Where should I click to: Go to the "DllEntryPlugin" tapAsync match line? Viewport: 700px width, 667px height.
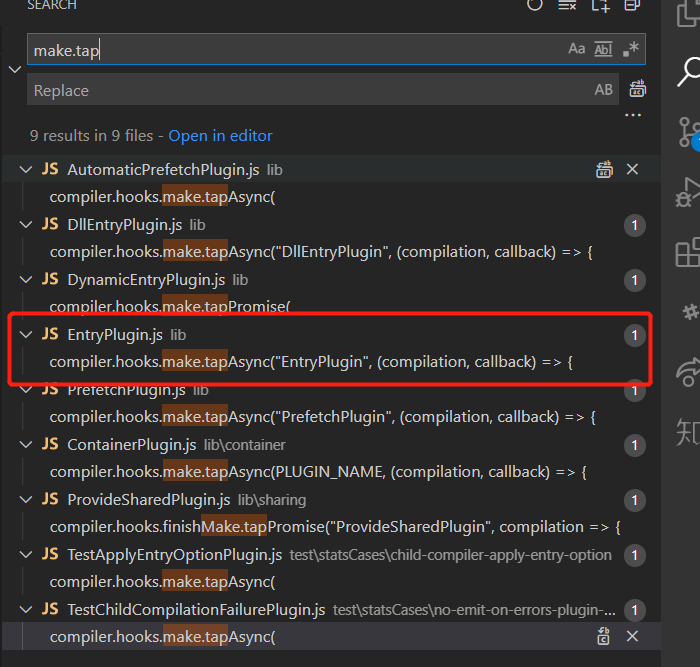(x=321, y=252)
